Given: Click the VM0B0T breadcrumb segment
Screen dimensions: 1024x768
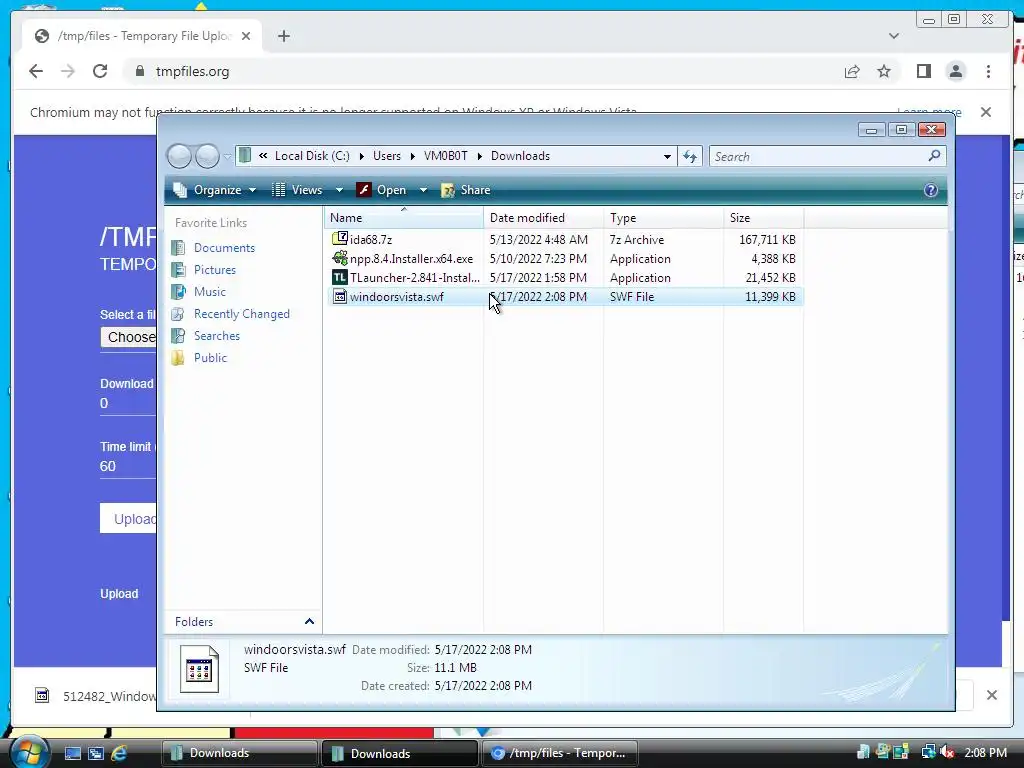Looking at the screenshot, I should (x=445, y=156).
